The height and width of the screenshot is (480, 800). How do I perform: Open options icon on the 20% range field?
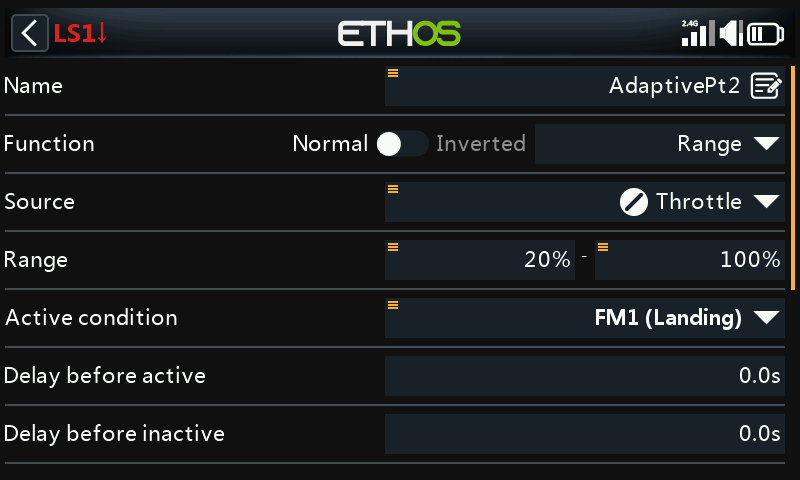click(x=393, y=247)
